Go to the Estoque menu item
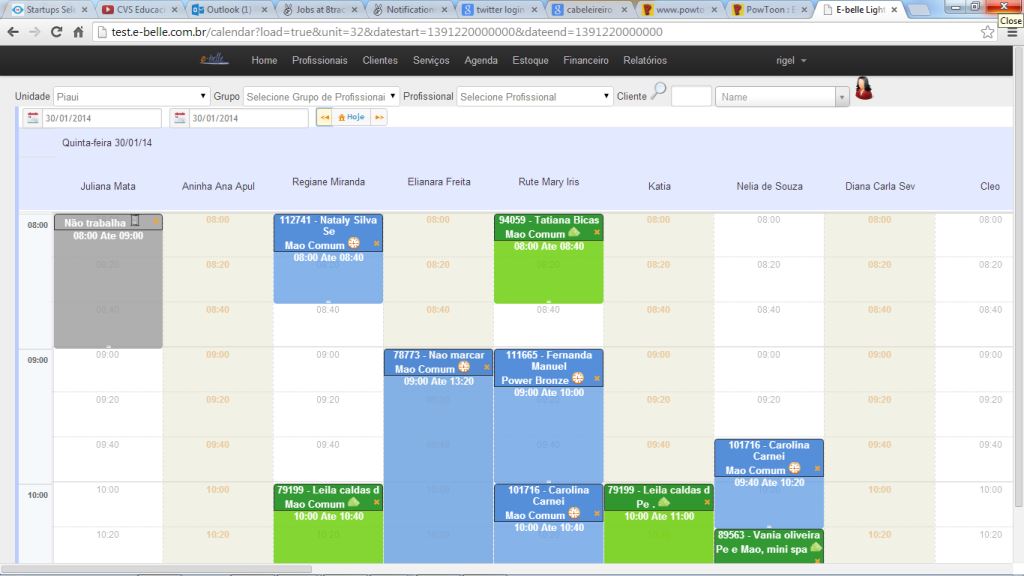The image size is (1024, 576). click(530, 60)
